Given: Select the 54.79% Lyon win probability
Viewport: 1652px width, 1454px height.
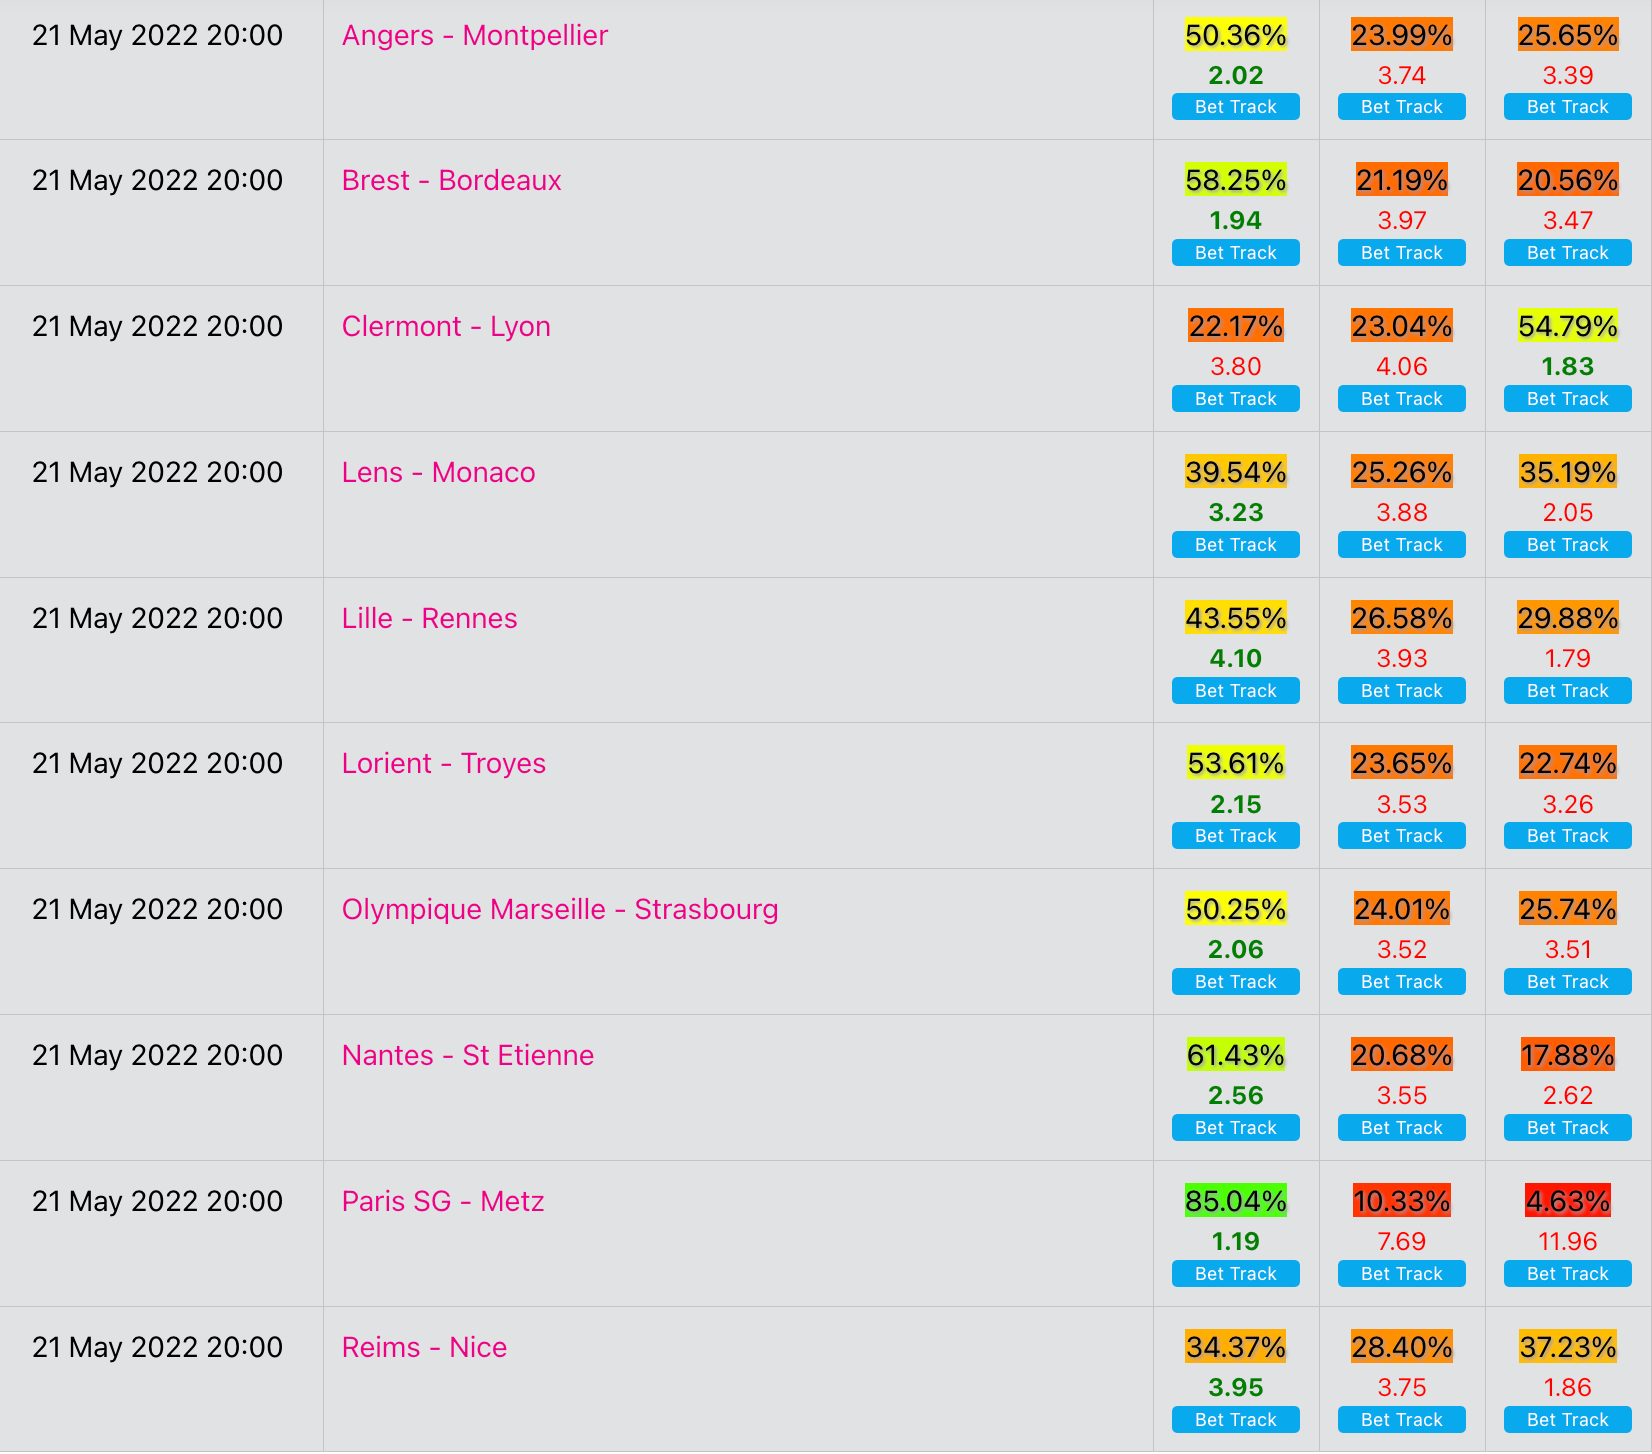Looking at the screenshot, I should 1568,326.
